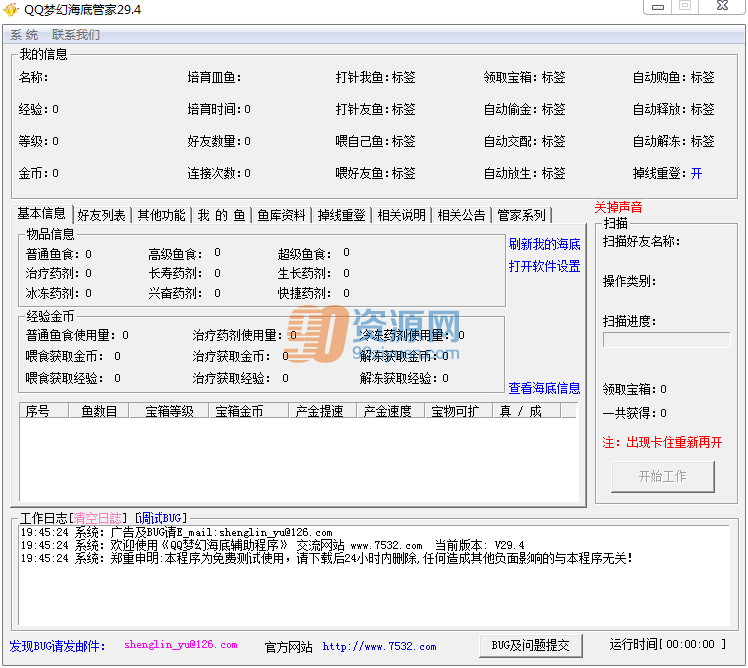This screenshot has height=668, width=748.
Task: Click the 喂好友鱼 标签 value
Action: 404,173
